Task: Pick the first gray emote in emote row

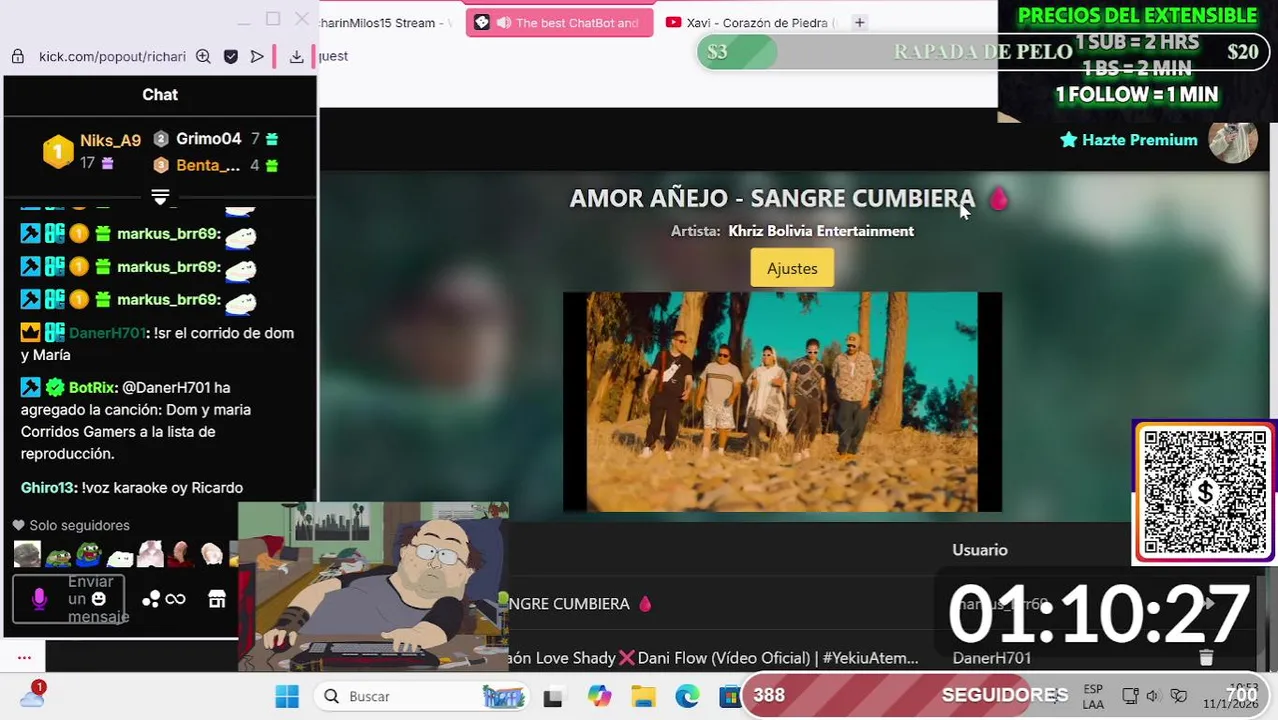Action: [x=27, y=554]
